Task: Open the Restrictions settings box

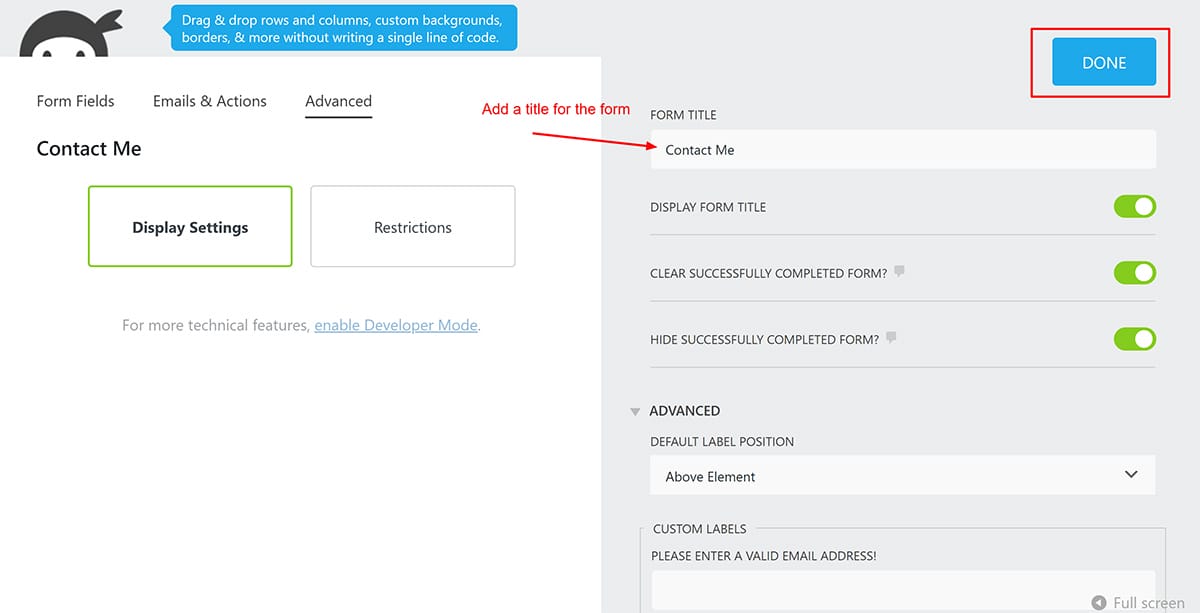Action: tap(412, 227)
